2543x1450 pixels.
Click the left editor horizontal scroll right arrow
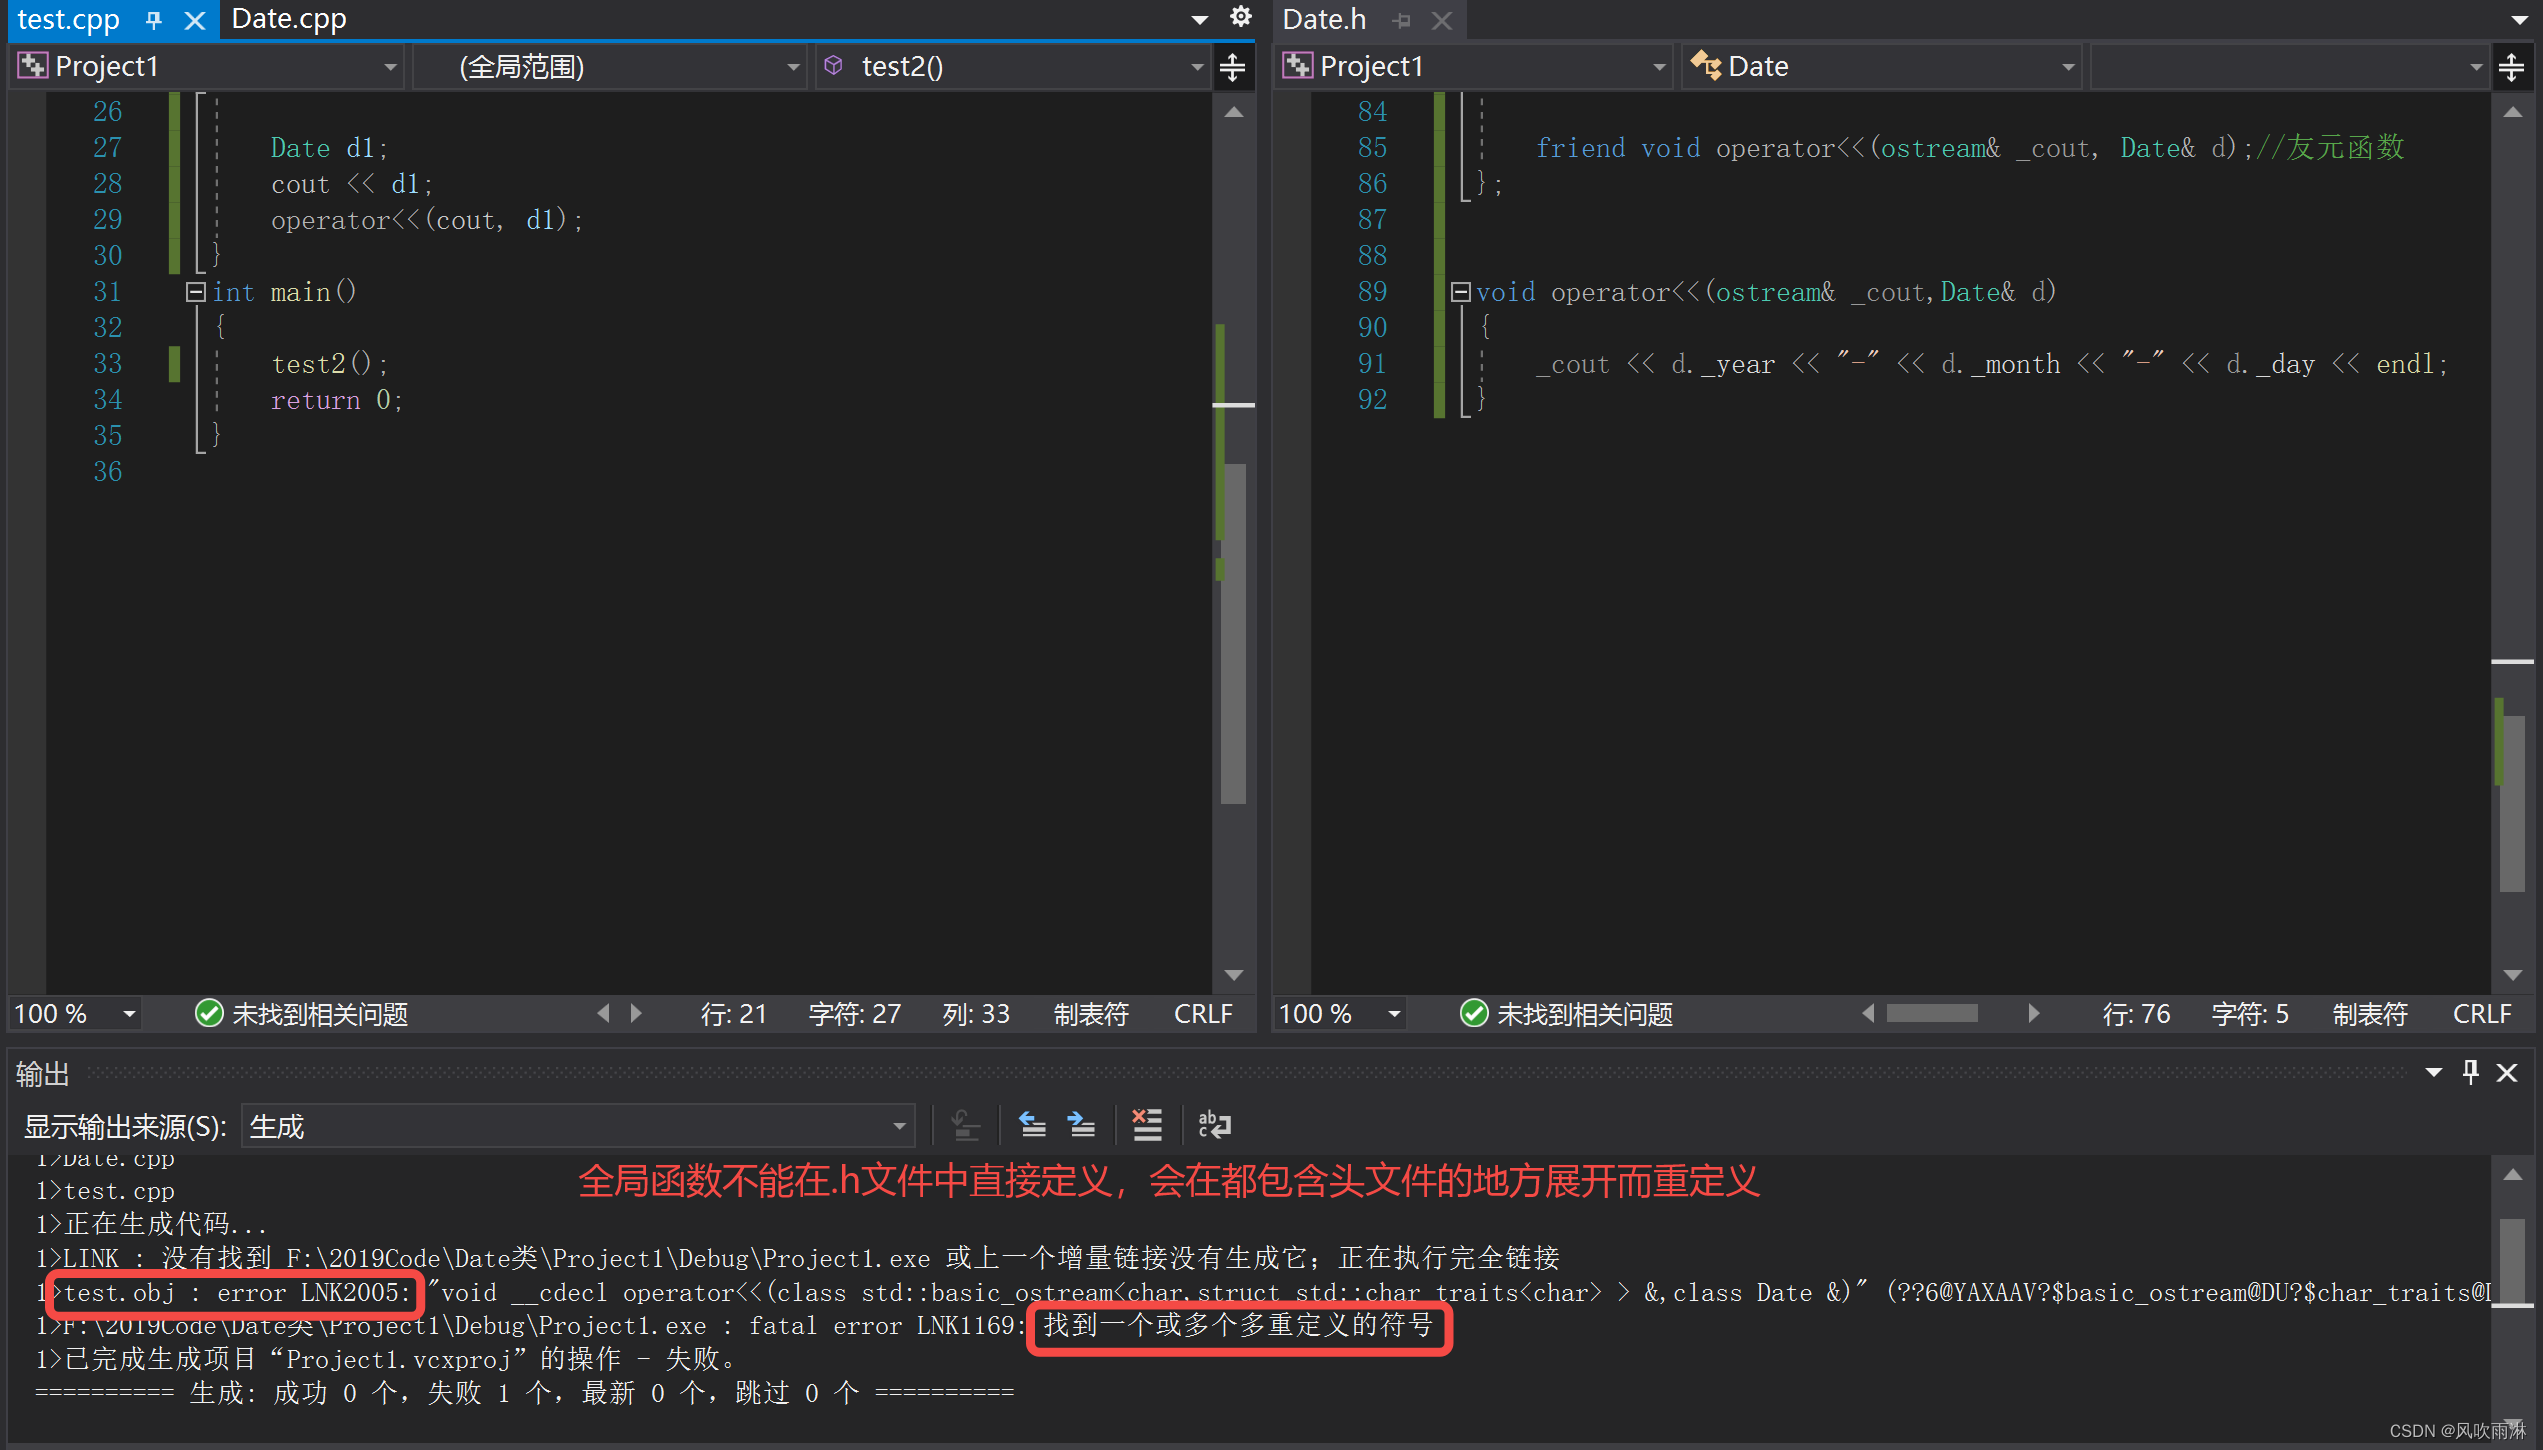point(636,1013)
